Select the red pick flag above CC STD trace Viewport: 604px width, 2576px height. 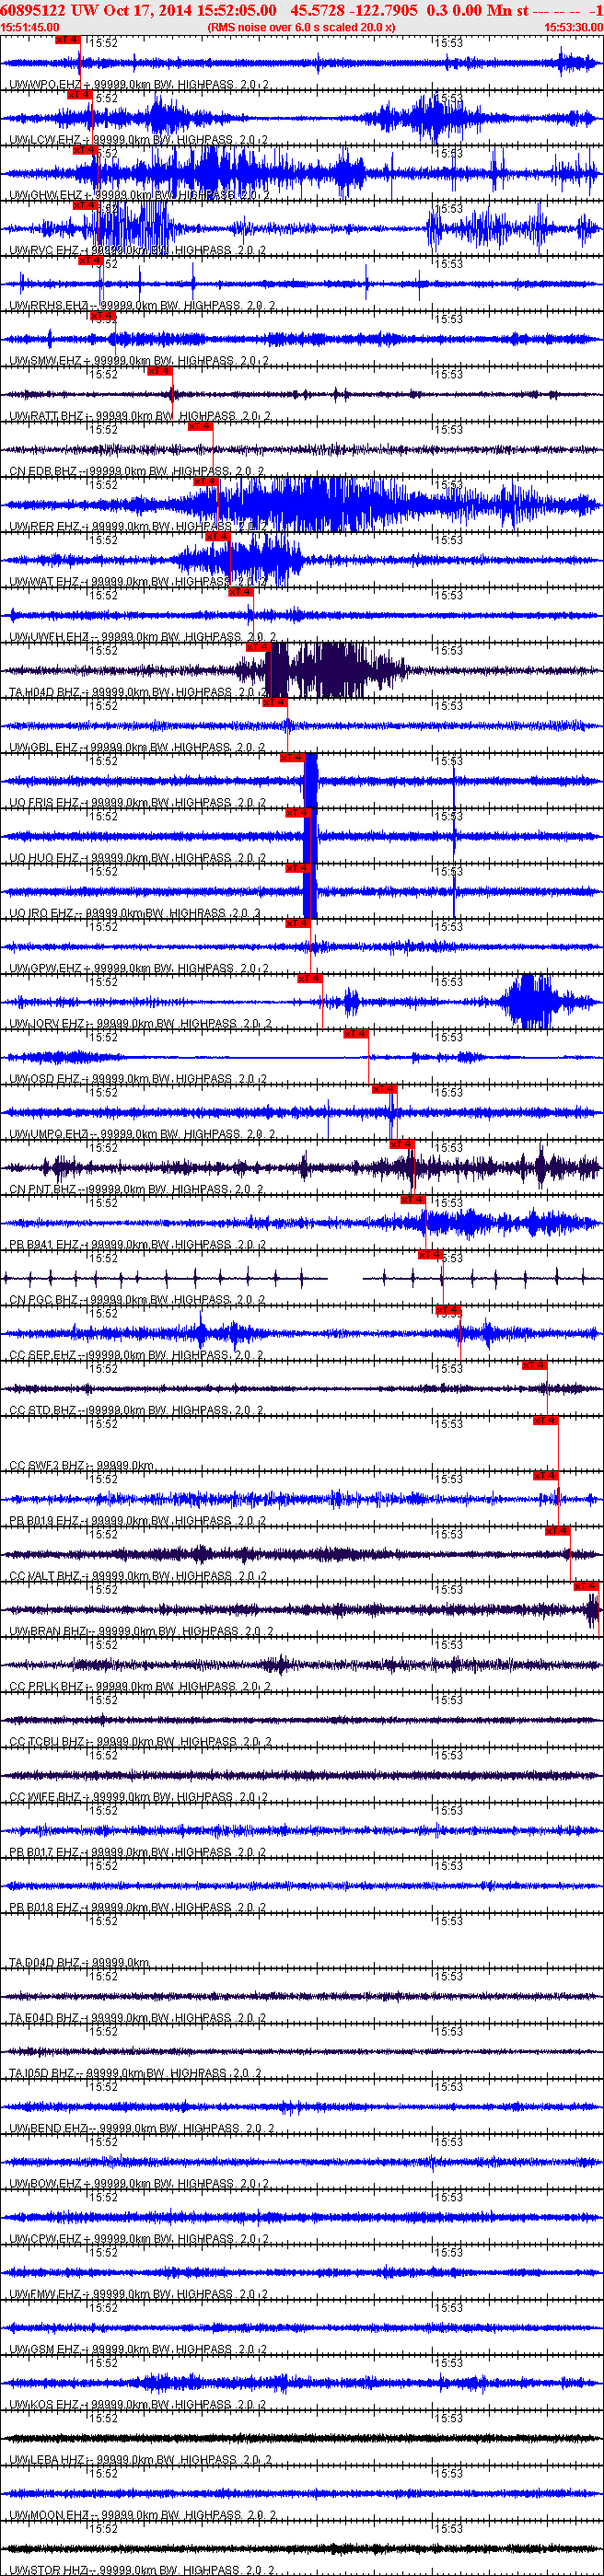pos(534,1366)
